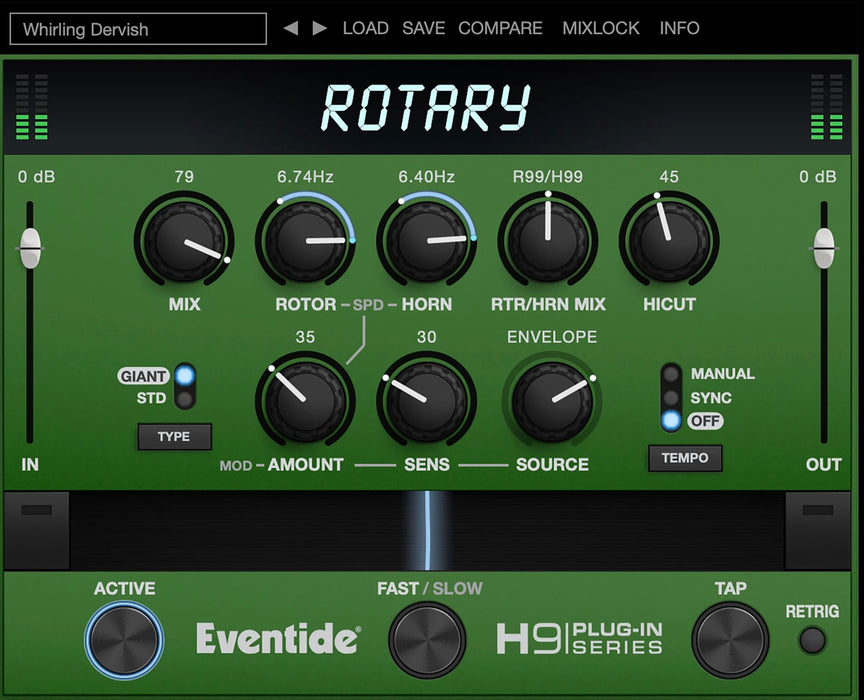Viewport: 864px width, 700px height.
Task: Toggle the ACTIVE footswitch
Action: [x=124, y=640]
